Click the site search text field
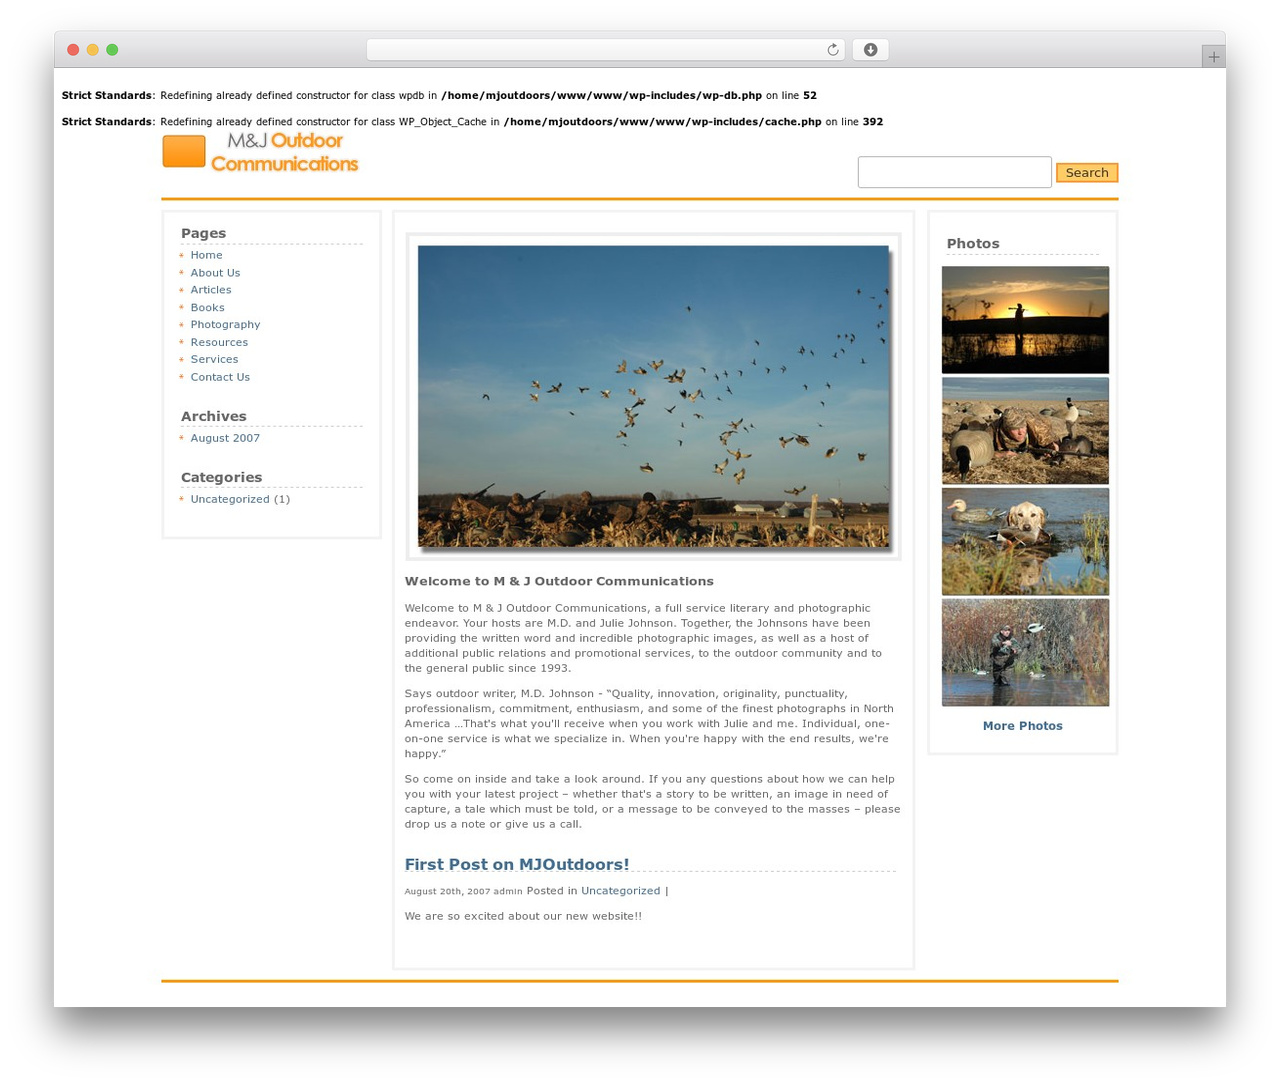Image resolution: width=1280 pixels, height=1084 pixels. click(954, 172)
